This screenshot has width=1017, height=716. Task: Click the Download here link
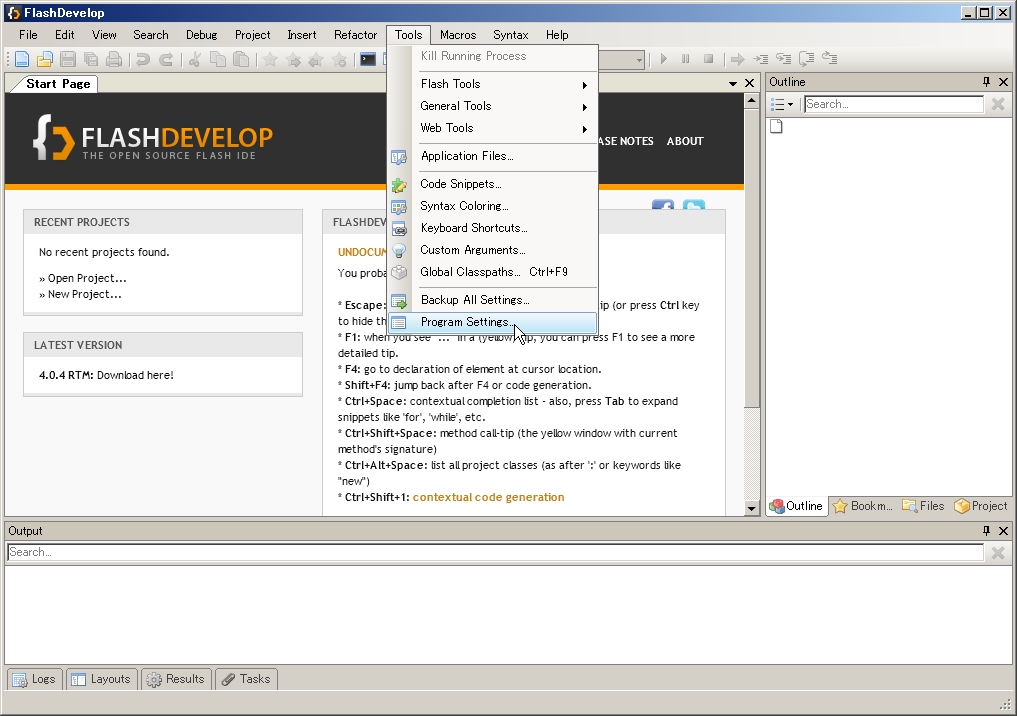tap(135, 375)
